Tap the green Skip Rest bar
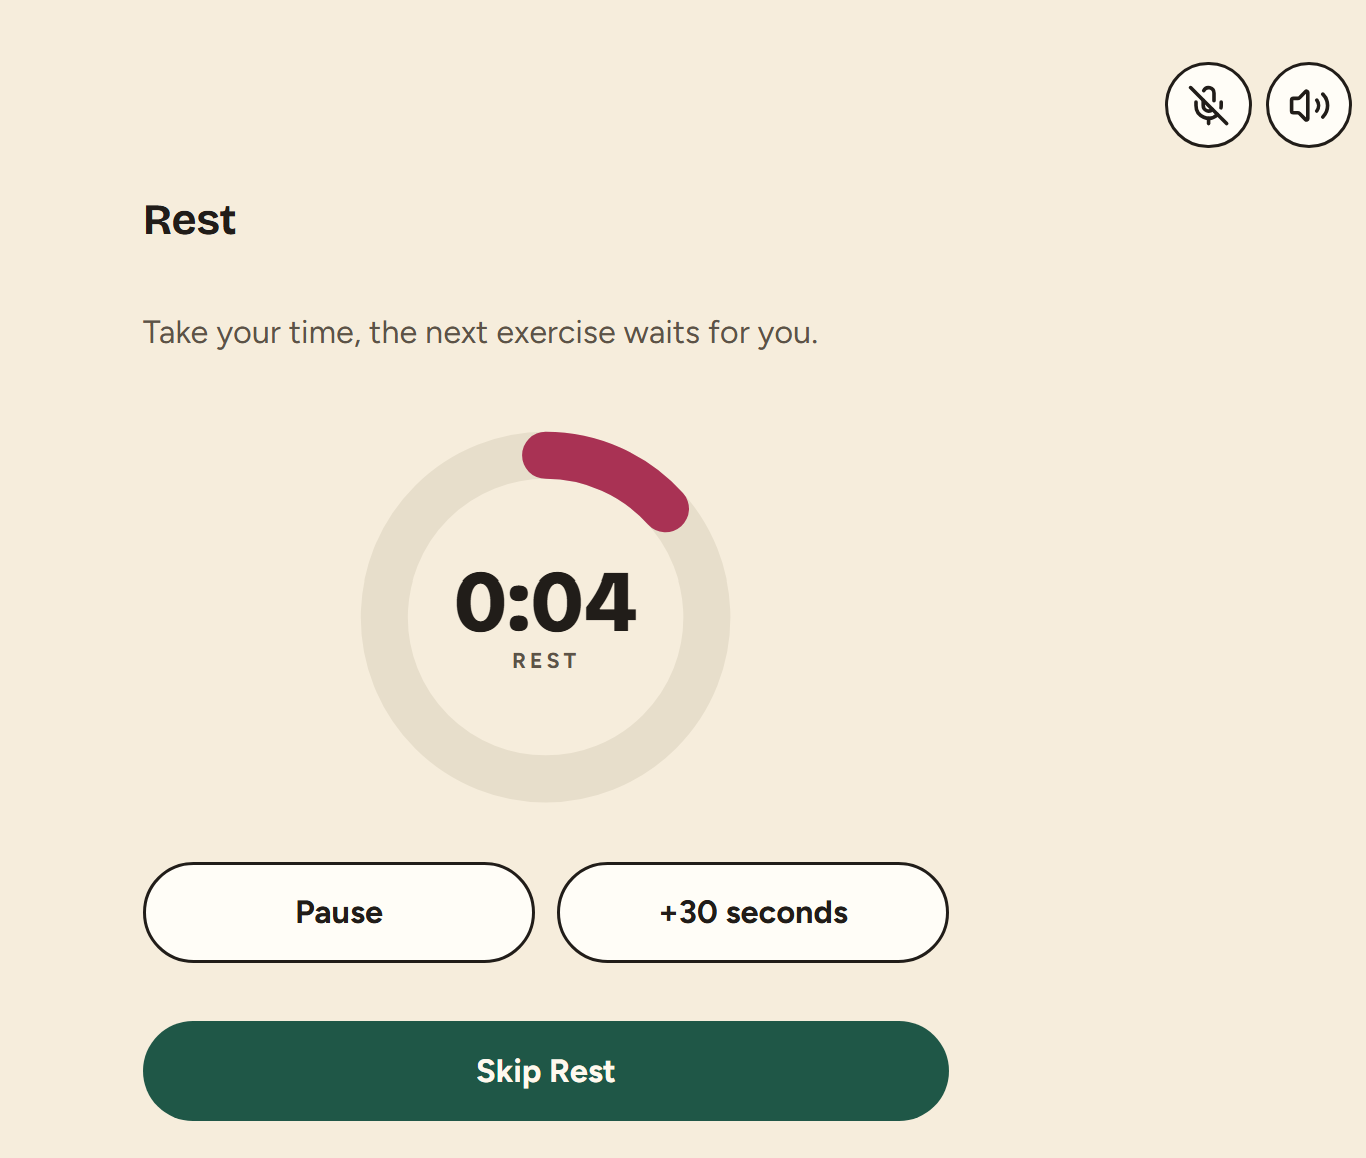 point(546,1071)
